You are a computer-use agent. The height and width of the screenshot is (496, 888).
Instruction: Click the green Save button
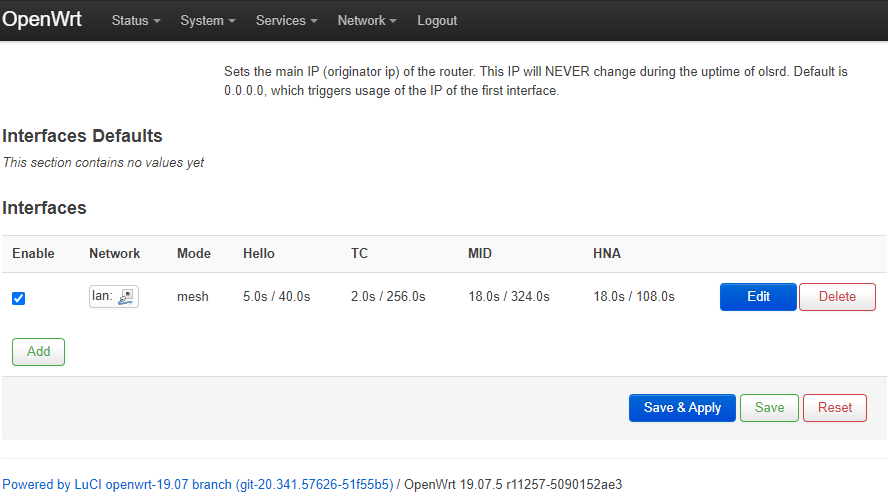(x=769, y=408)
